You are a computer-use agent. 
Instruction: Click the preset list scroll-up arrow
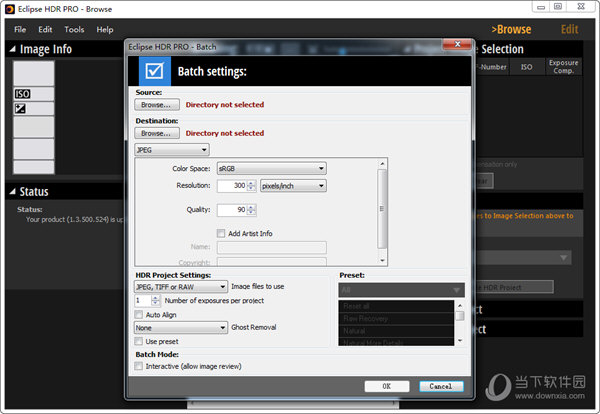tap(460, 305)
